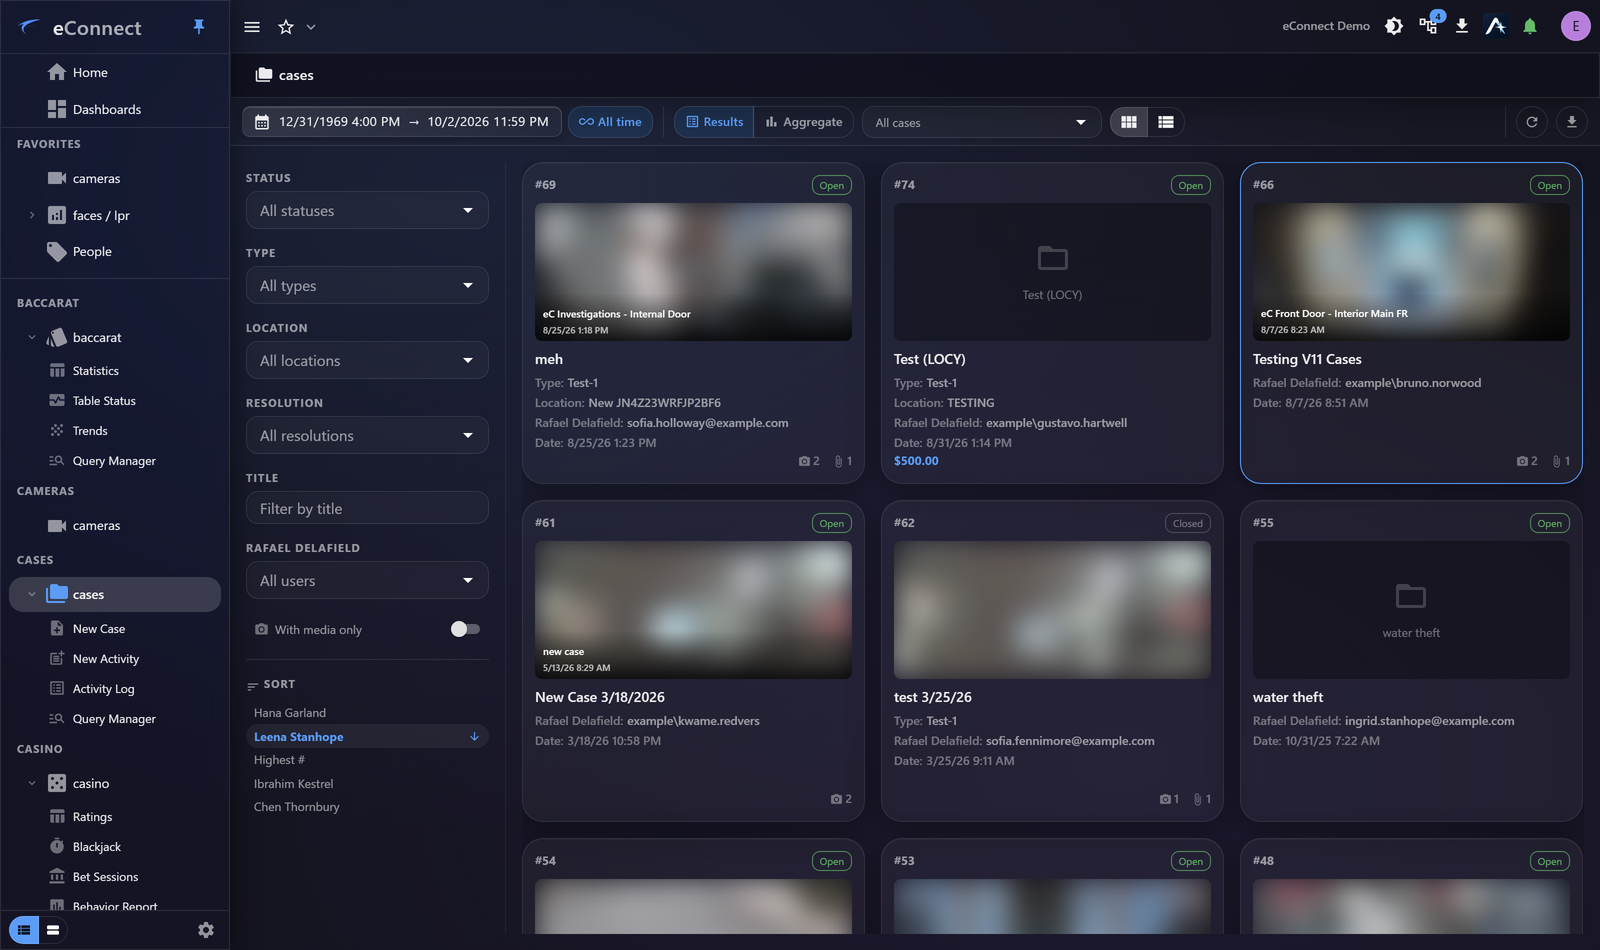Sort by Highest #

coord(279,760)
